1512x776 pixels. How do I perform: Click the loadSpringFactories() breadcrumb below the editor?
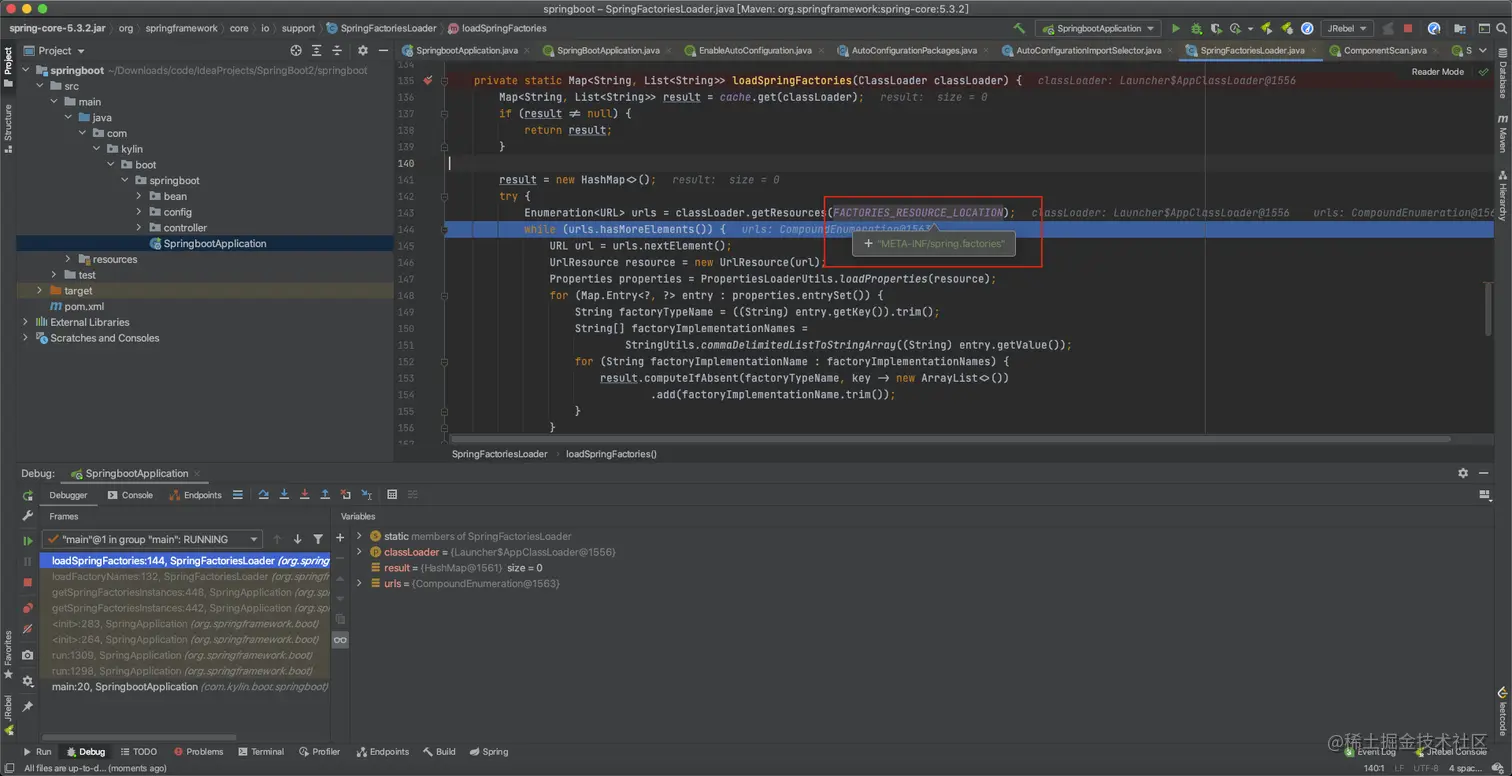pyautogui.click(x=611, y=454)
